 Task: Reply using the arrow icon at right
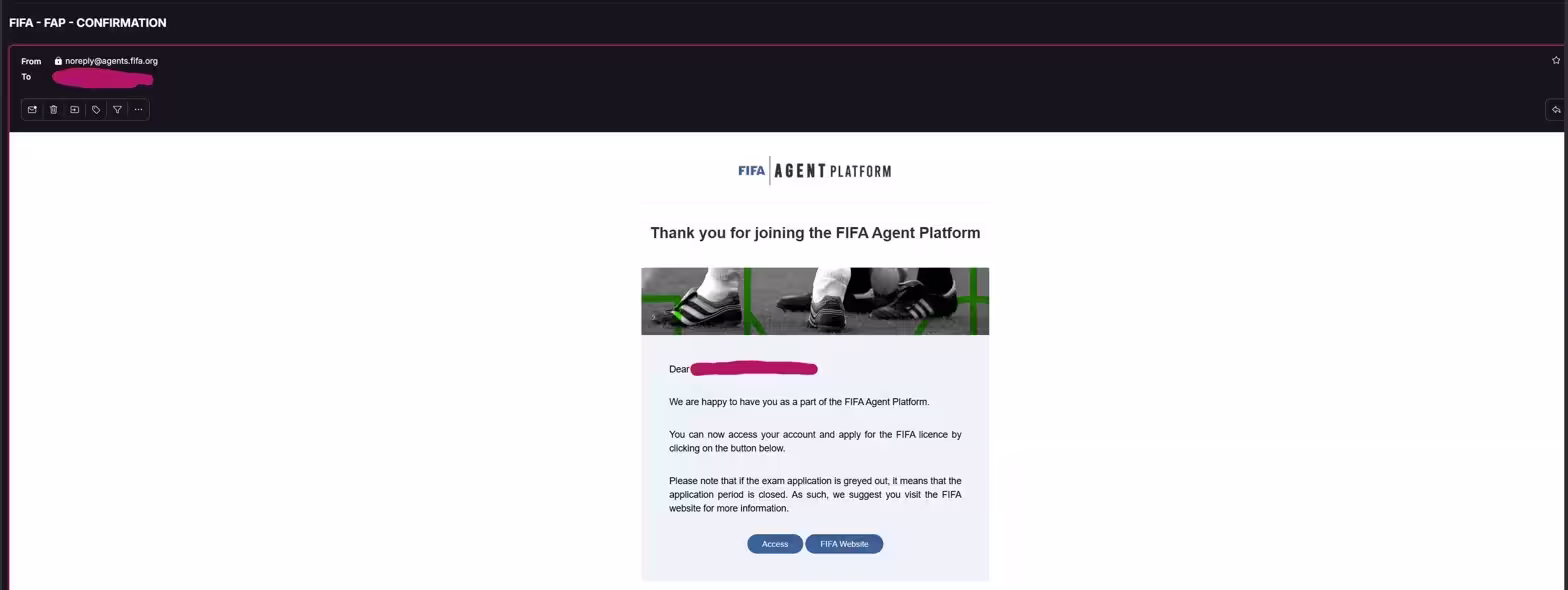[x=1556, y=109]
